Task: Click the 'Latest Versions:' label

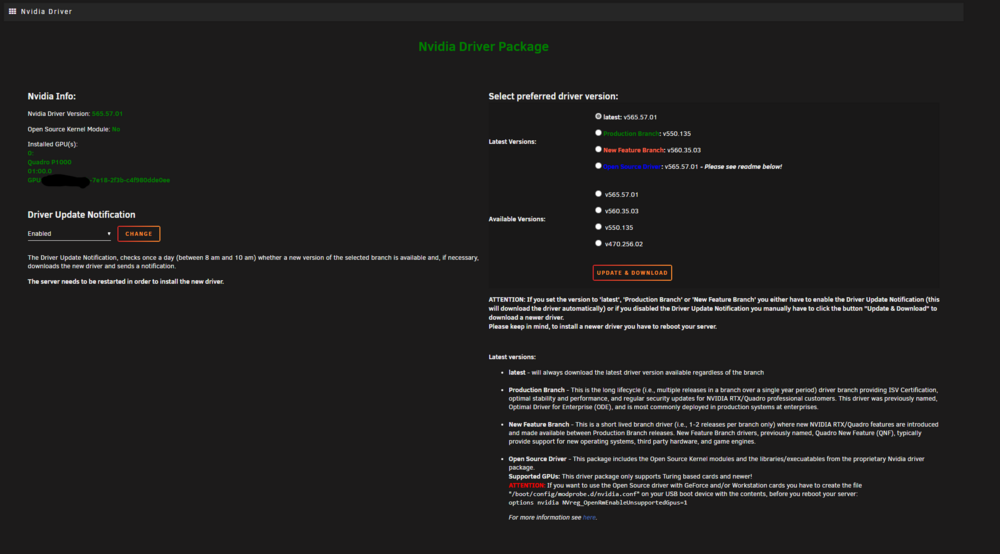Action: pyautogui.click(x=512, y=142)
